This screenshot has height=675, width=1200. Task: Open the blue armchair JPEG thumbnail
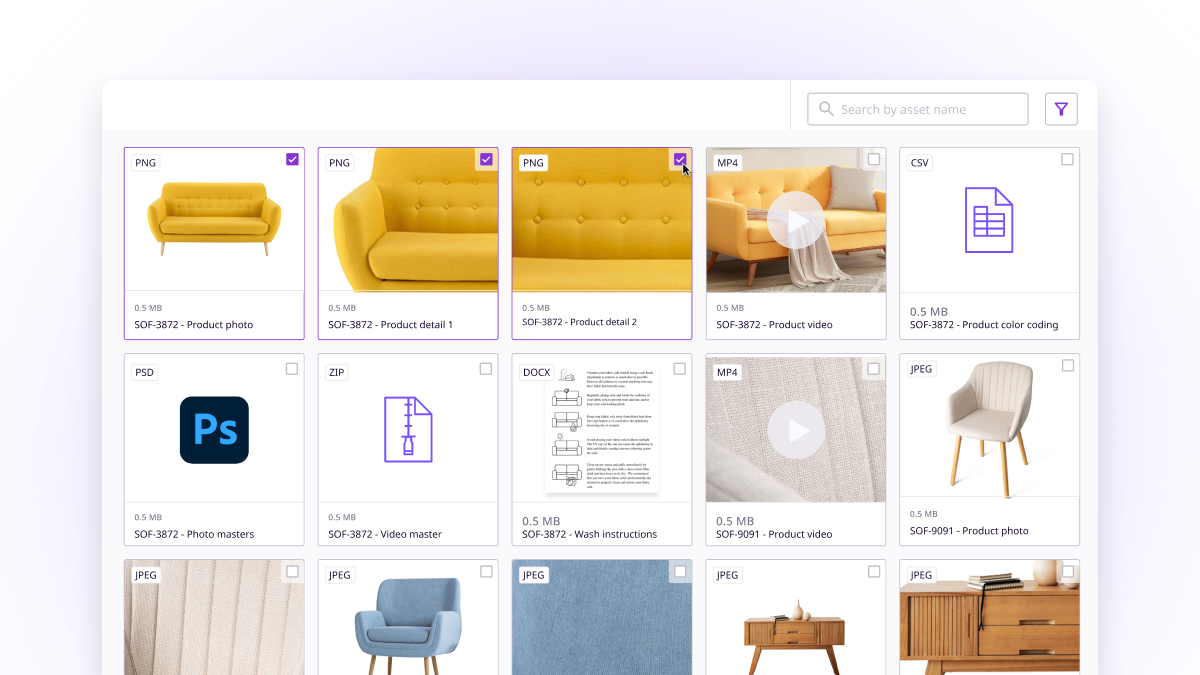(407, 625)
